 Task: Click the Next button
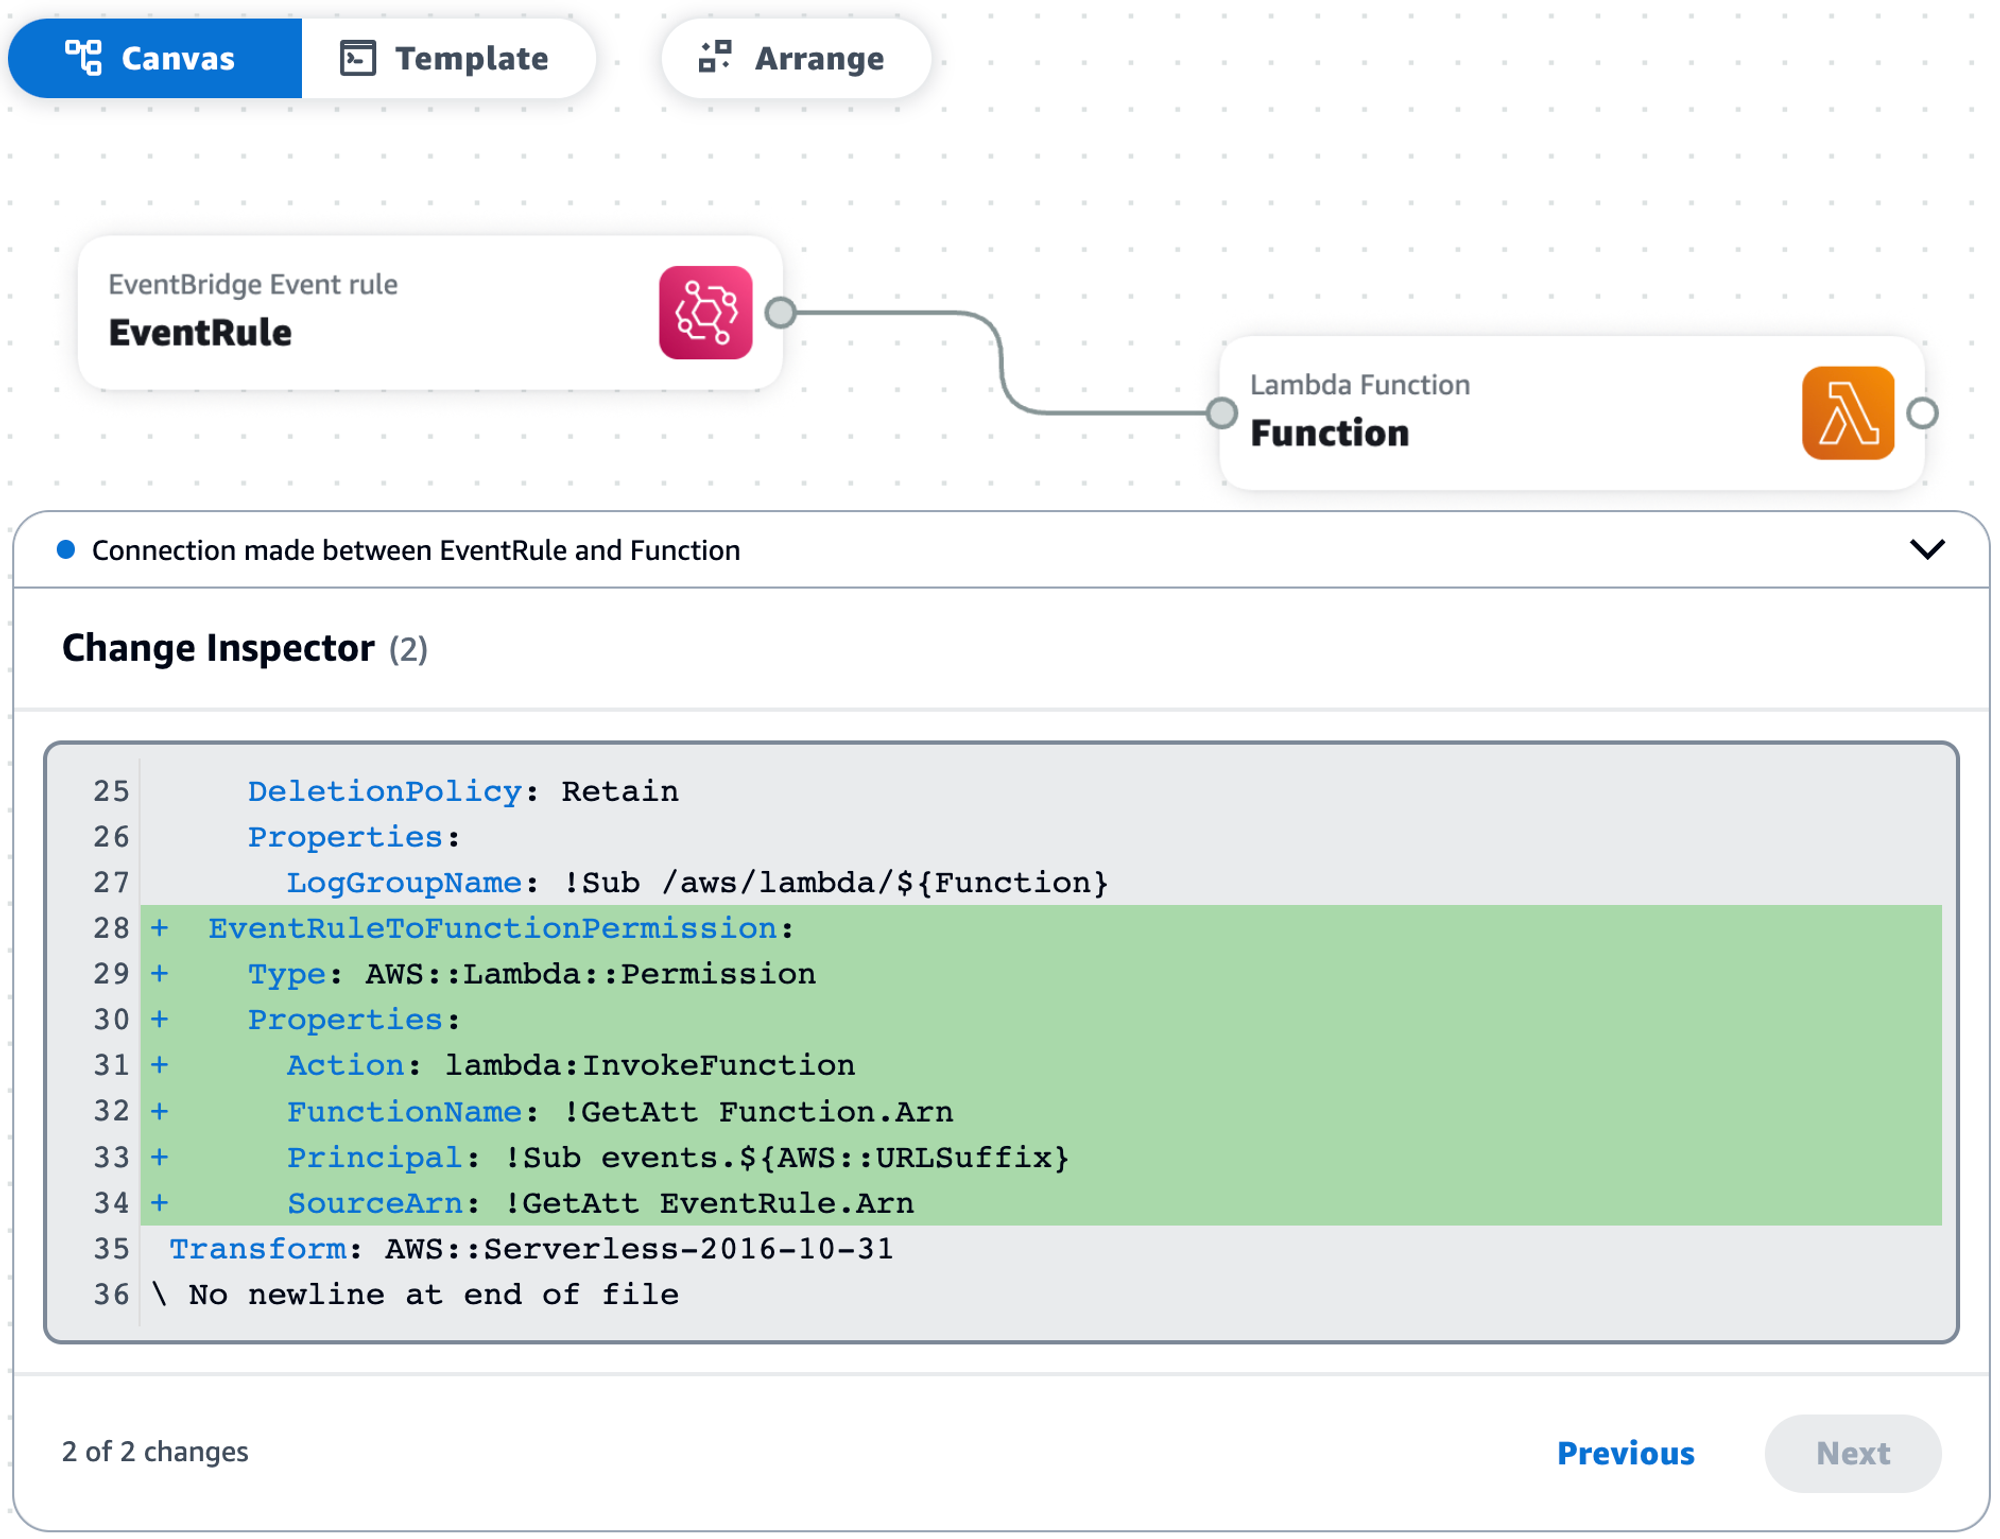point(1852,1453)
